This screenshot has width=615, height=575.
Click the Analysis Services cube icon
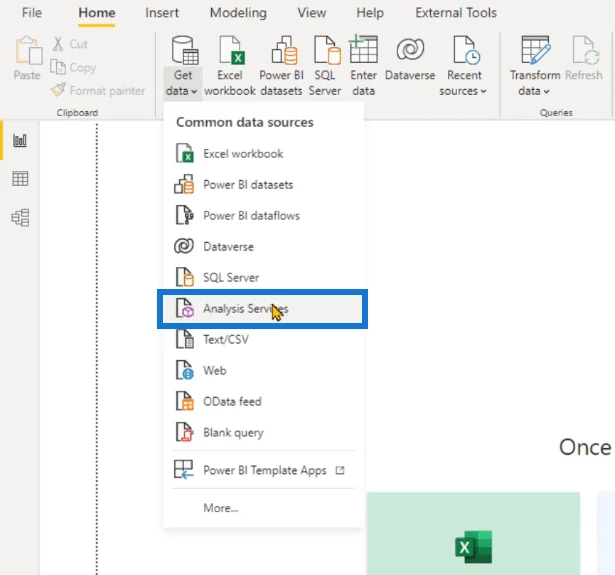point(184,308)
